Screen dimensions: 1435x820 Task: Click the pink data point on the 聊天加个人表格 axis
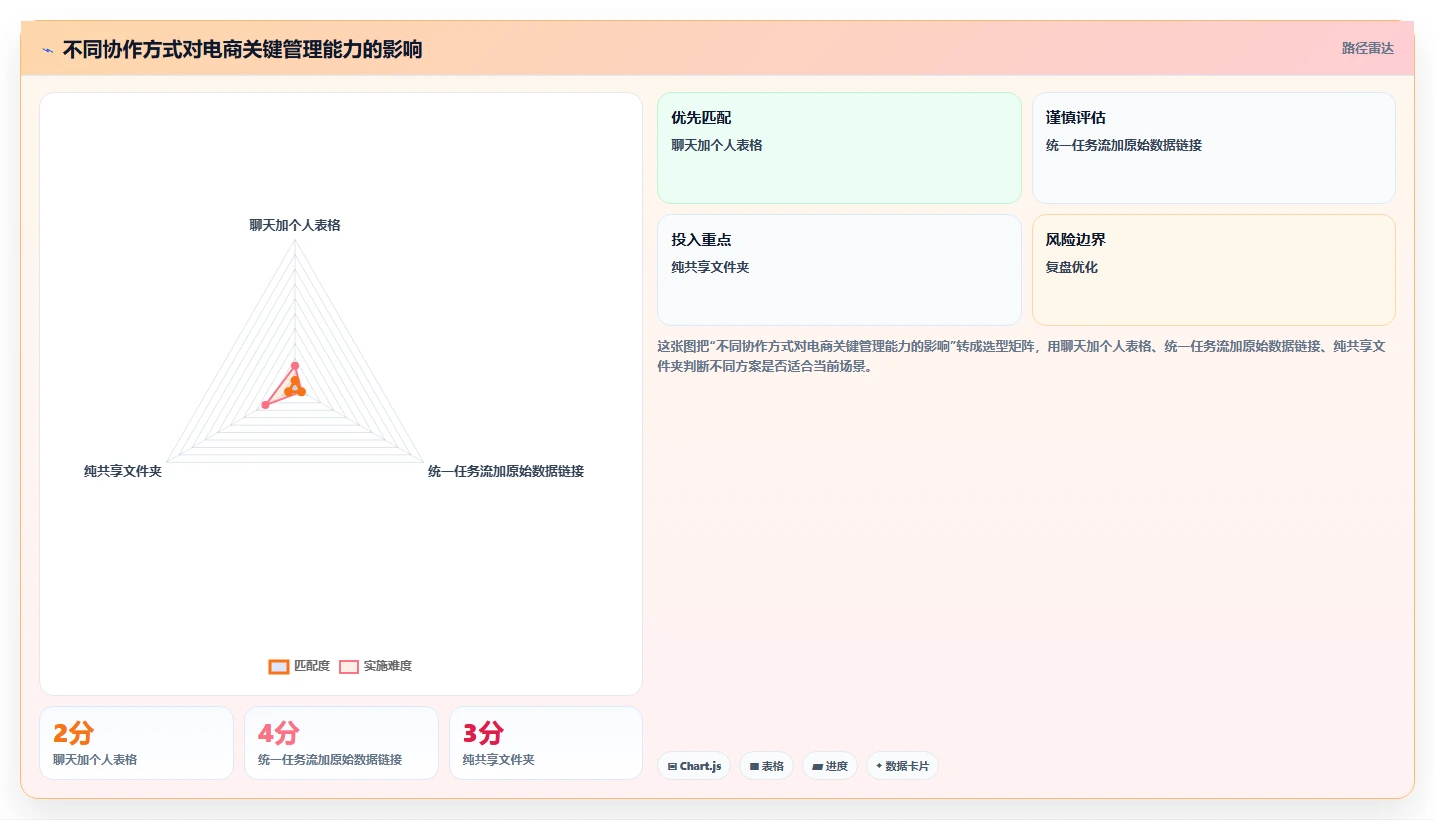(x=295, y=365)
